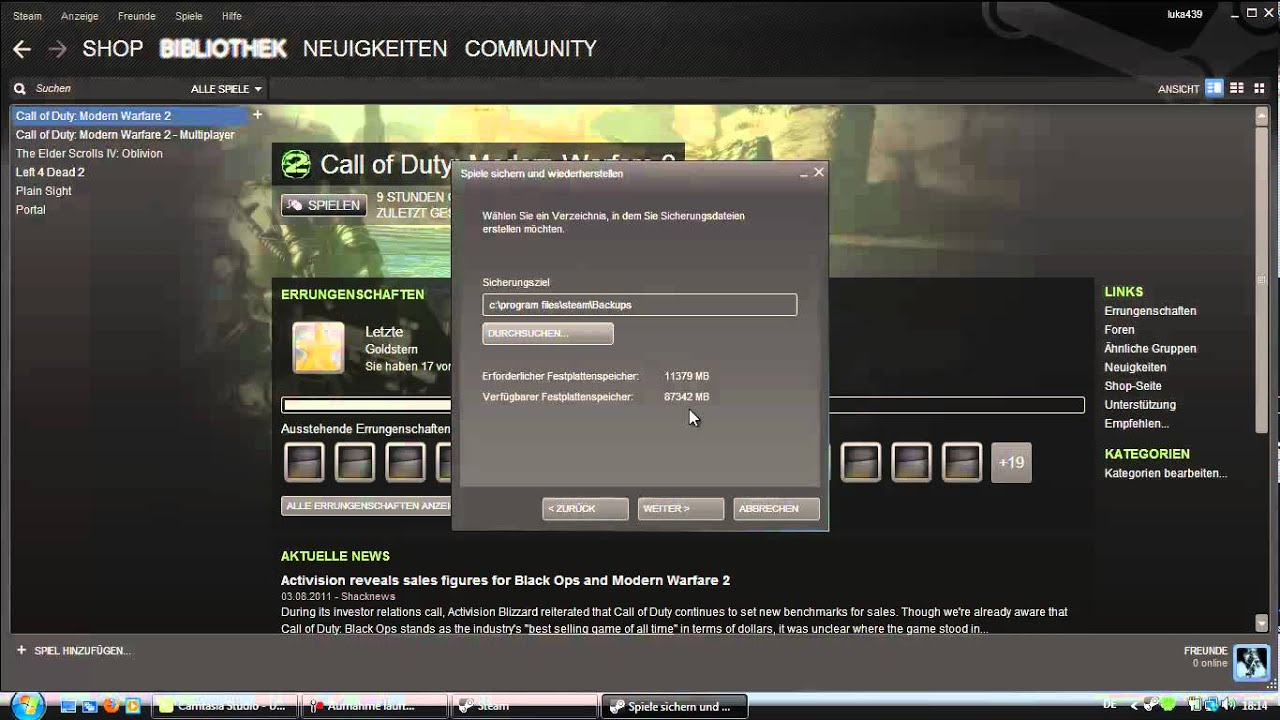Go to the COMMUNITY tab

(530, 48)
